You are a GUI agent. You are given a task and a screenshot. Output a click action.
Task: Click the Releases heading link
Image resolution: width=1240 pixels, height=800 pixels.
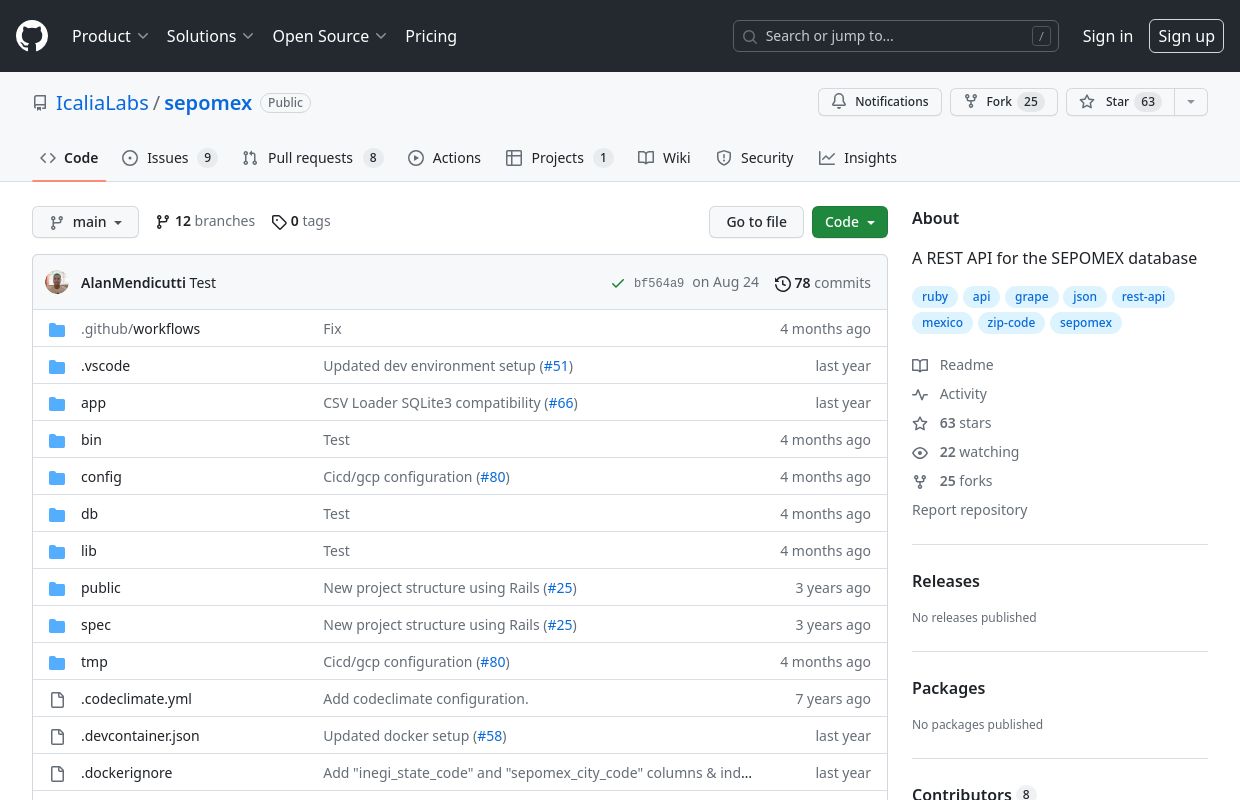(945, 581)
